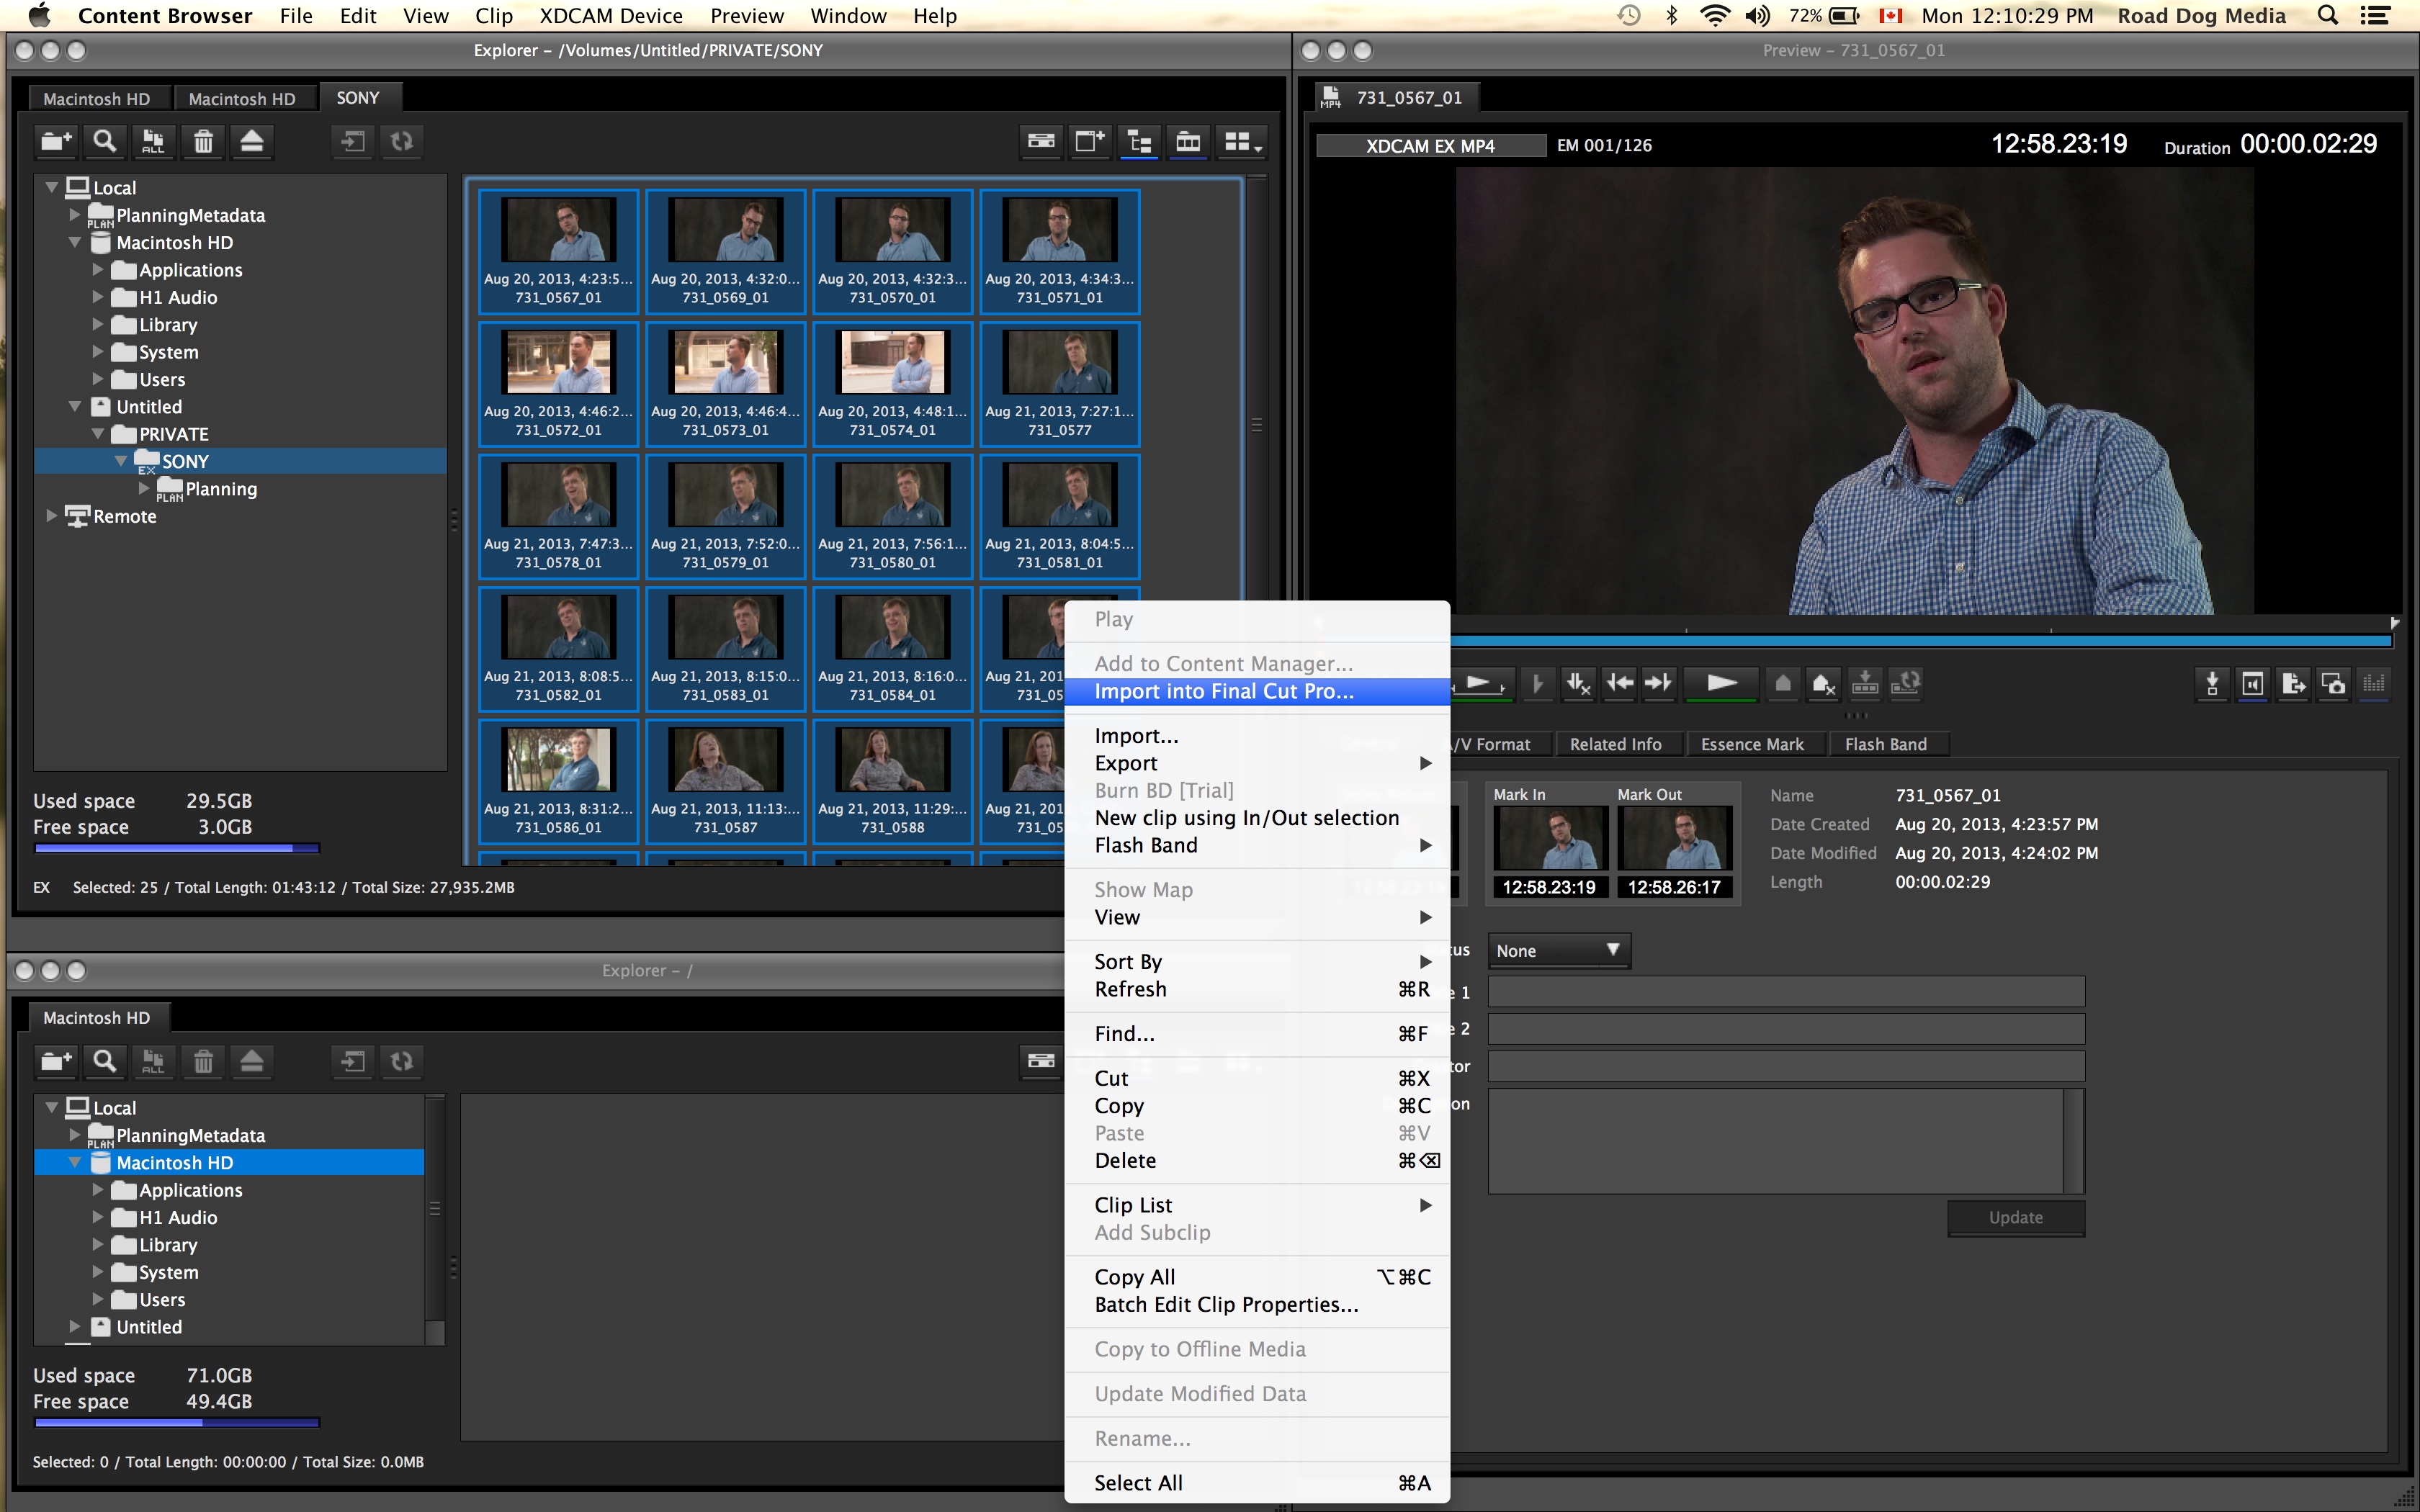This screenshot has width=2420, height=1512.
Task: Toggle filmstrip pane icon in SONY explorer toolbar
Action: (1188, 142)
